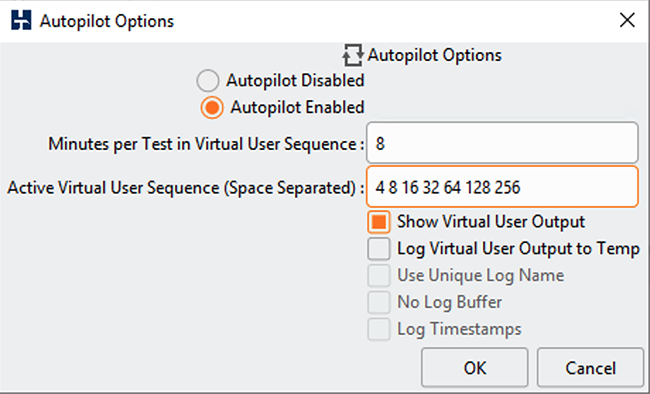This screenshot has width=650, height=394.
Task: Select the Autopilot Disabled radio button
Action: [208, 80]
